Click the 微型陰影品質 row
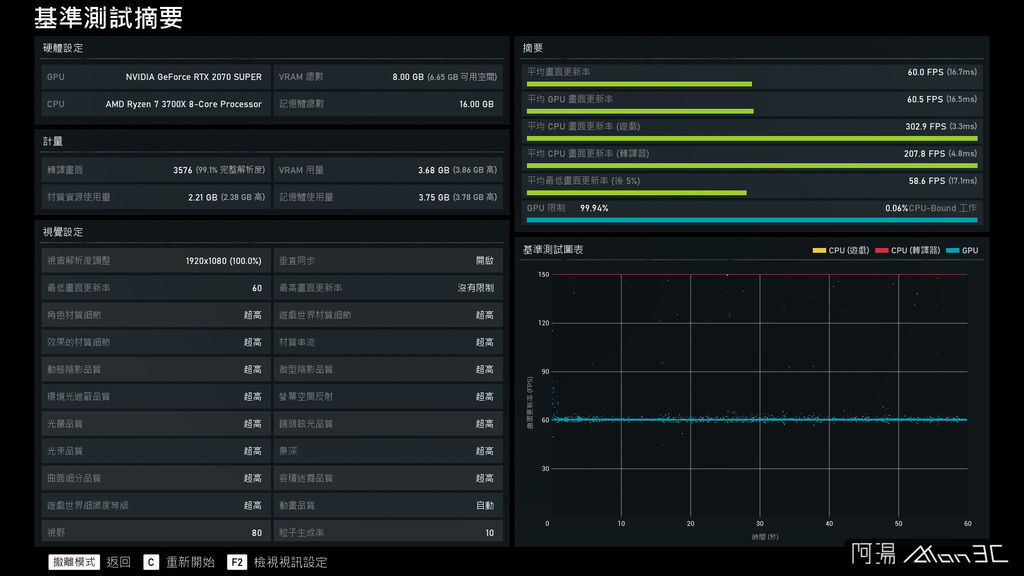Image resolution: width=1024 pixels, height=576 pixels. point(388,369)
